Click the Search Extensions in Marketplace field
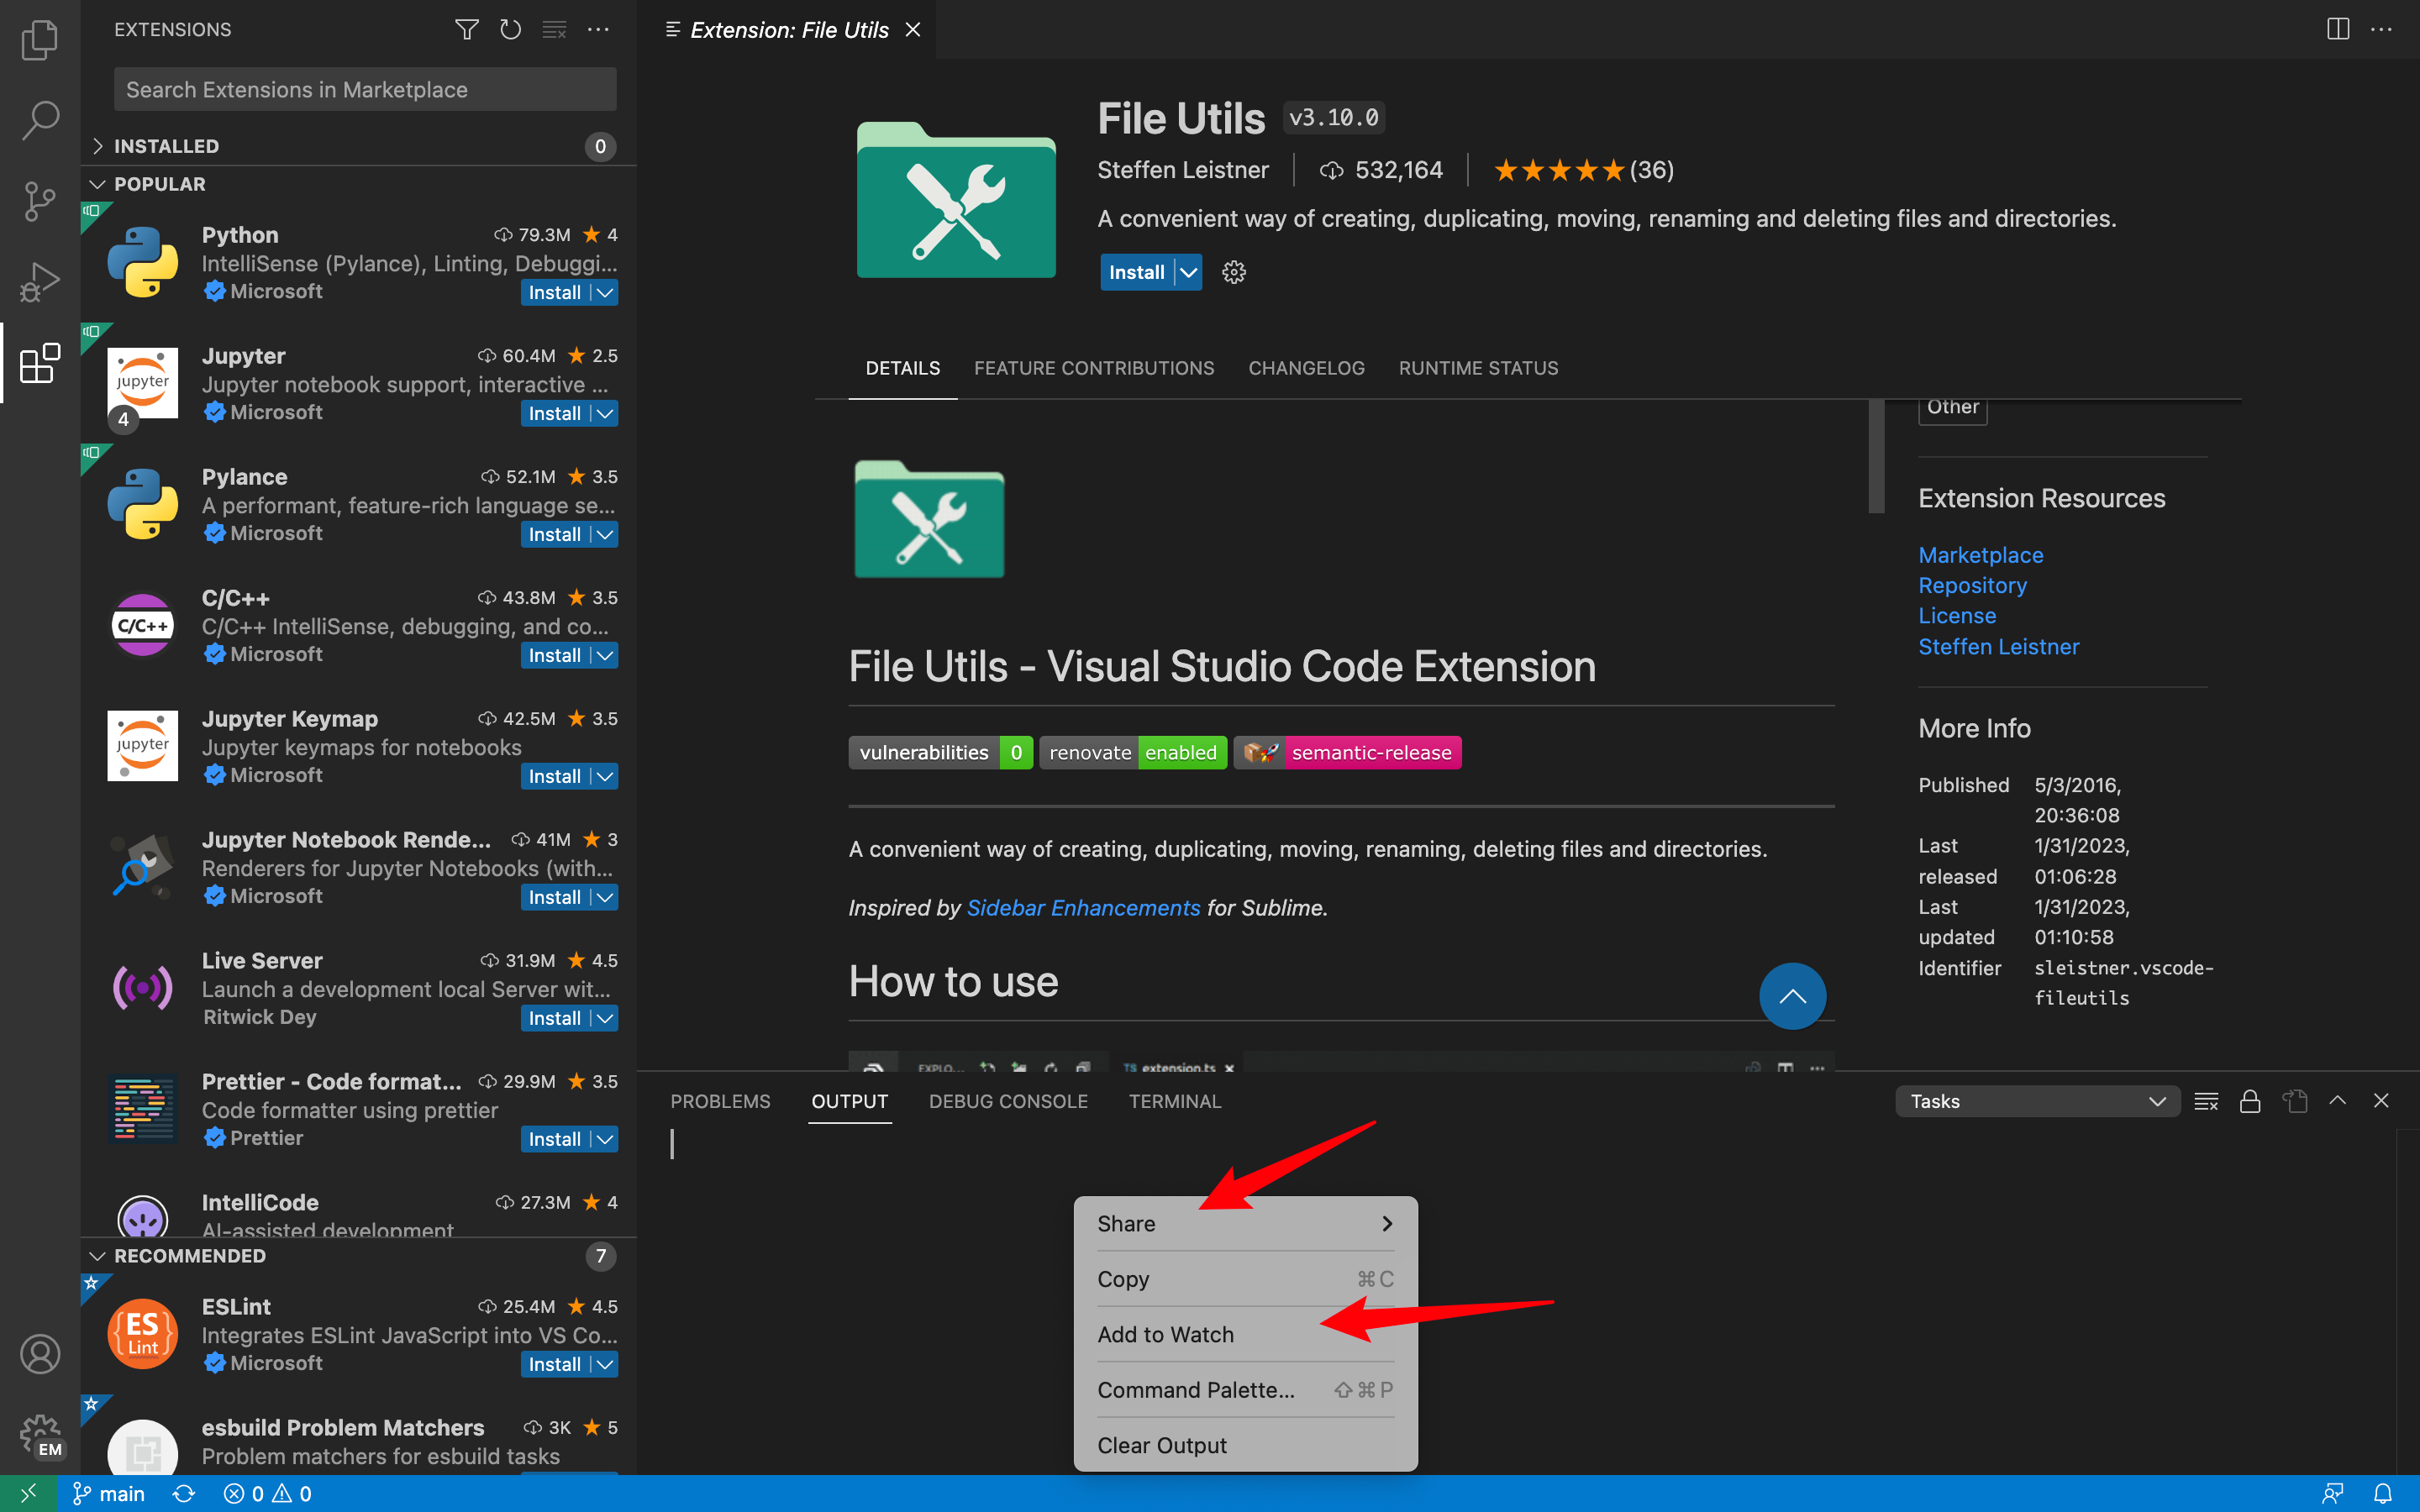 365,90
